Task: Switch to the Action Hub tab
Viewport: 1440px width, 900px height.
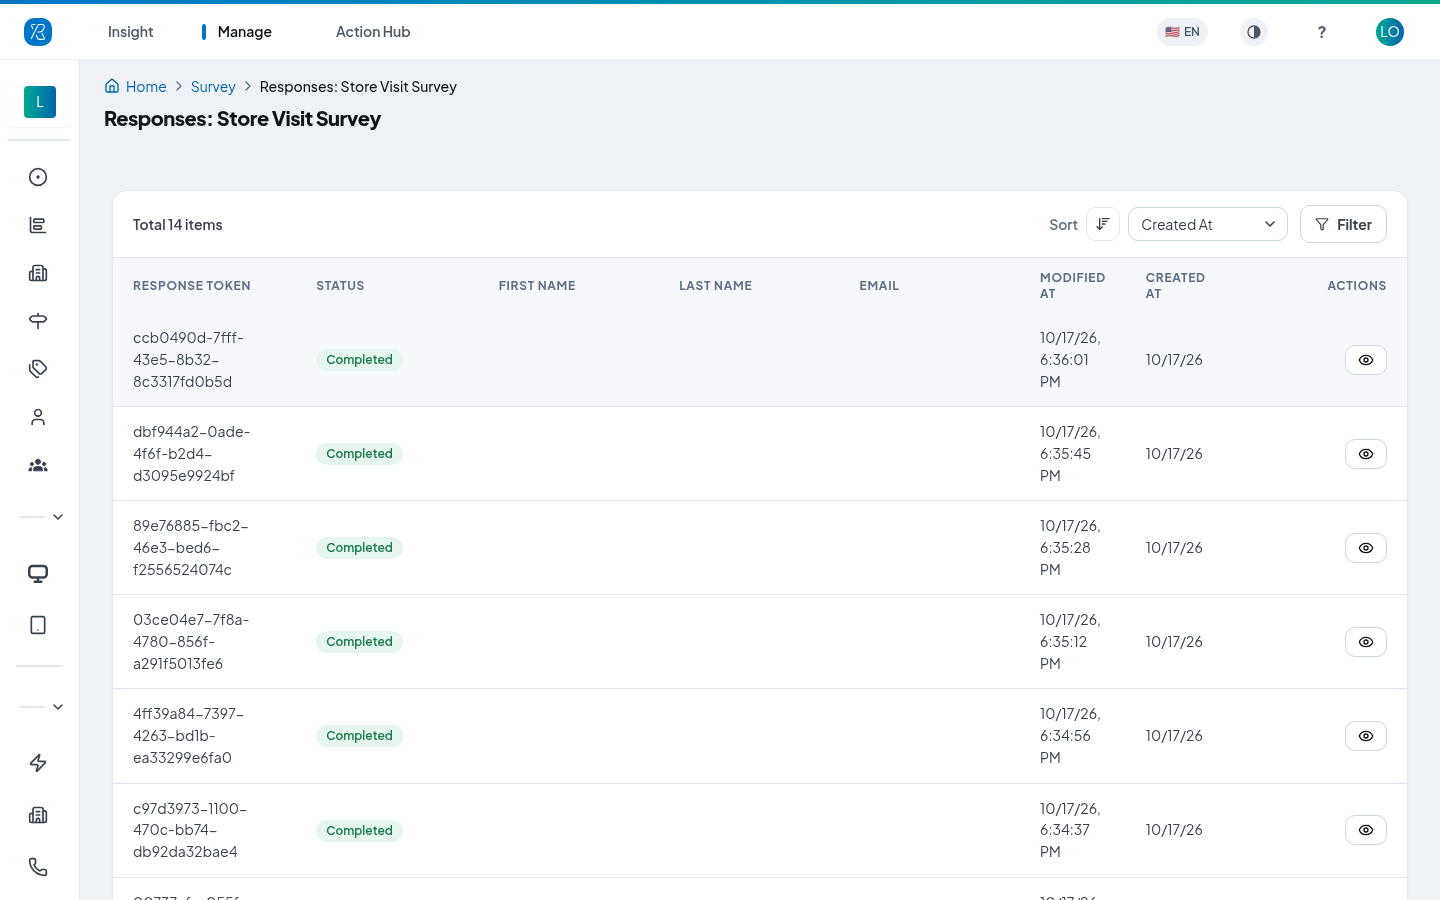Action: coord(373,32)
